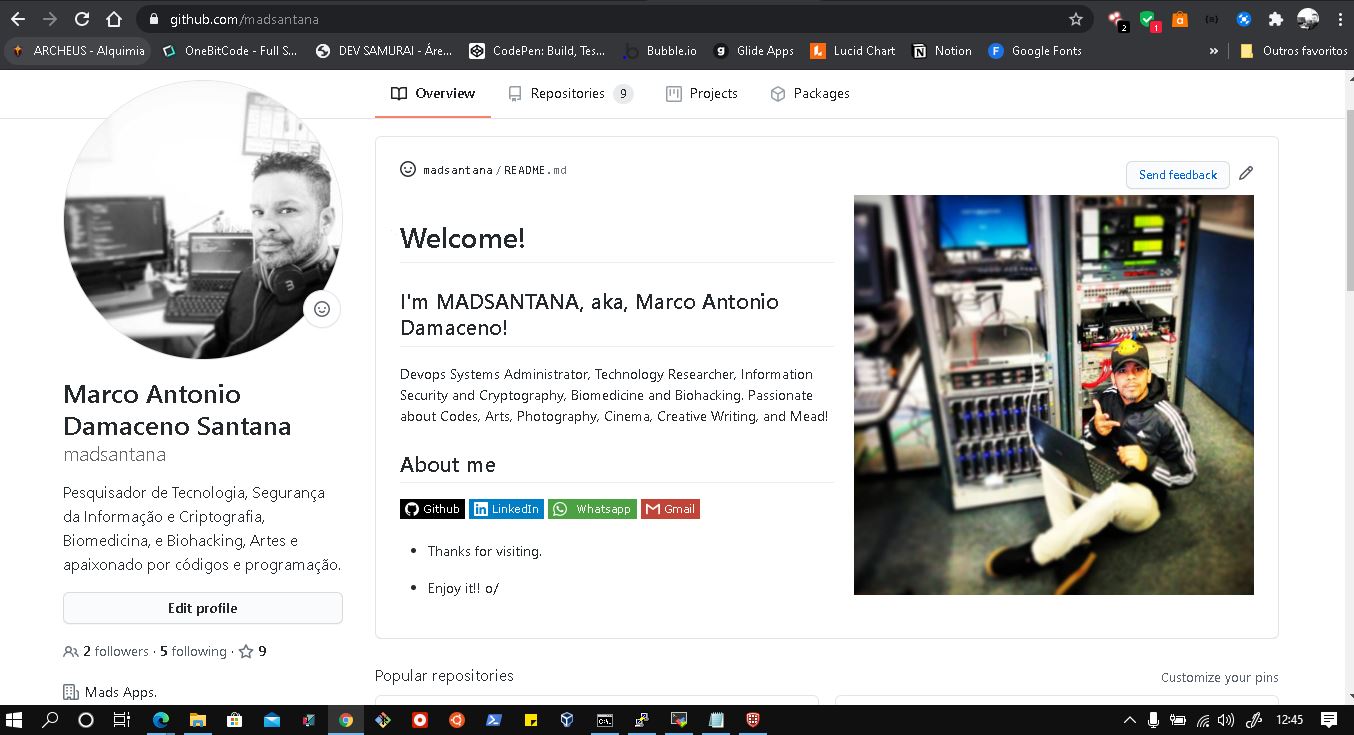Image resolution: width=1354 pixels, height=735 pixels.
Task: Set a status via the smiley on the avatar
Action: coord(322,309)
